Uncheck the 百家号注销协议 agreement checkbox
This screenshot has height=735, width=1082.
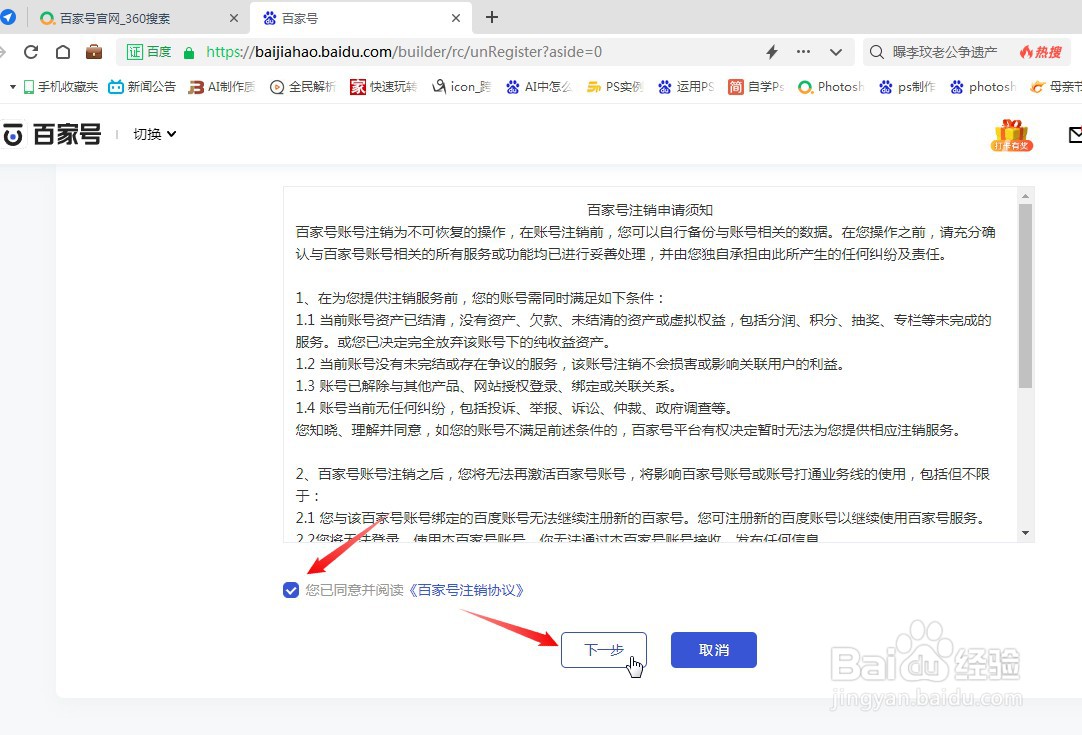tap(291, 590)
